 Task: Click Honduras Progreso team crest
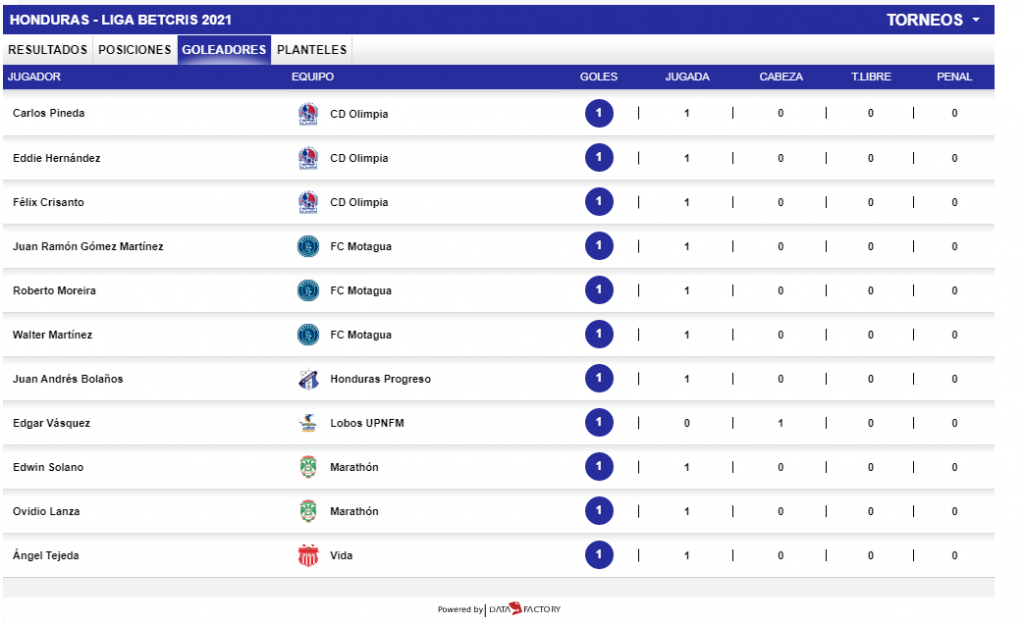tap(308, 379)
